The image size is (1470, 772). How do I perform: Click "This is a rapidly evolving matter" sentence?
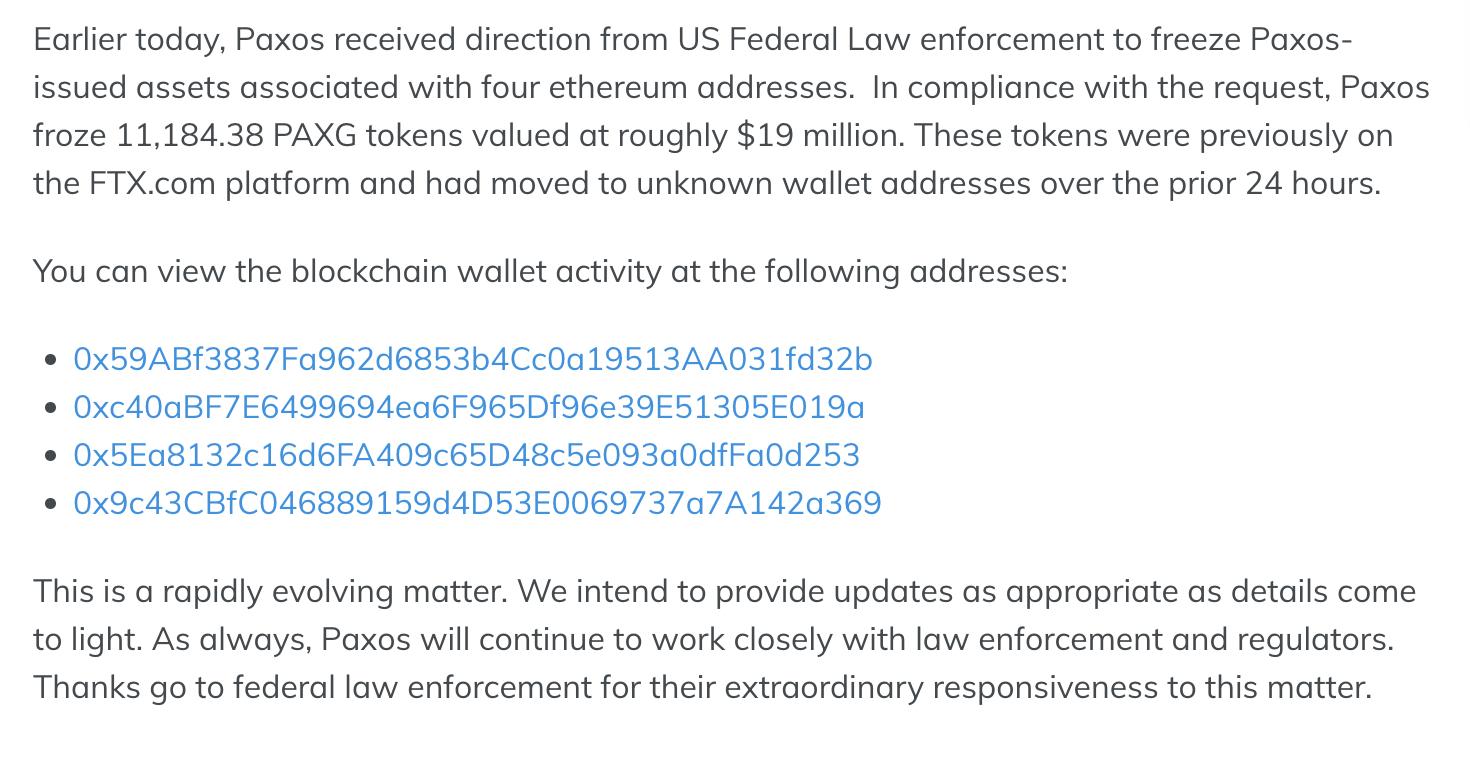coord(270,592)
